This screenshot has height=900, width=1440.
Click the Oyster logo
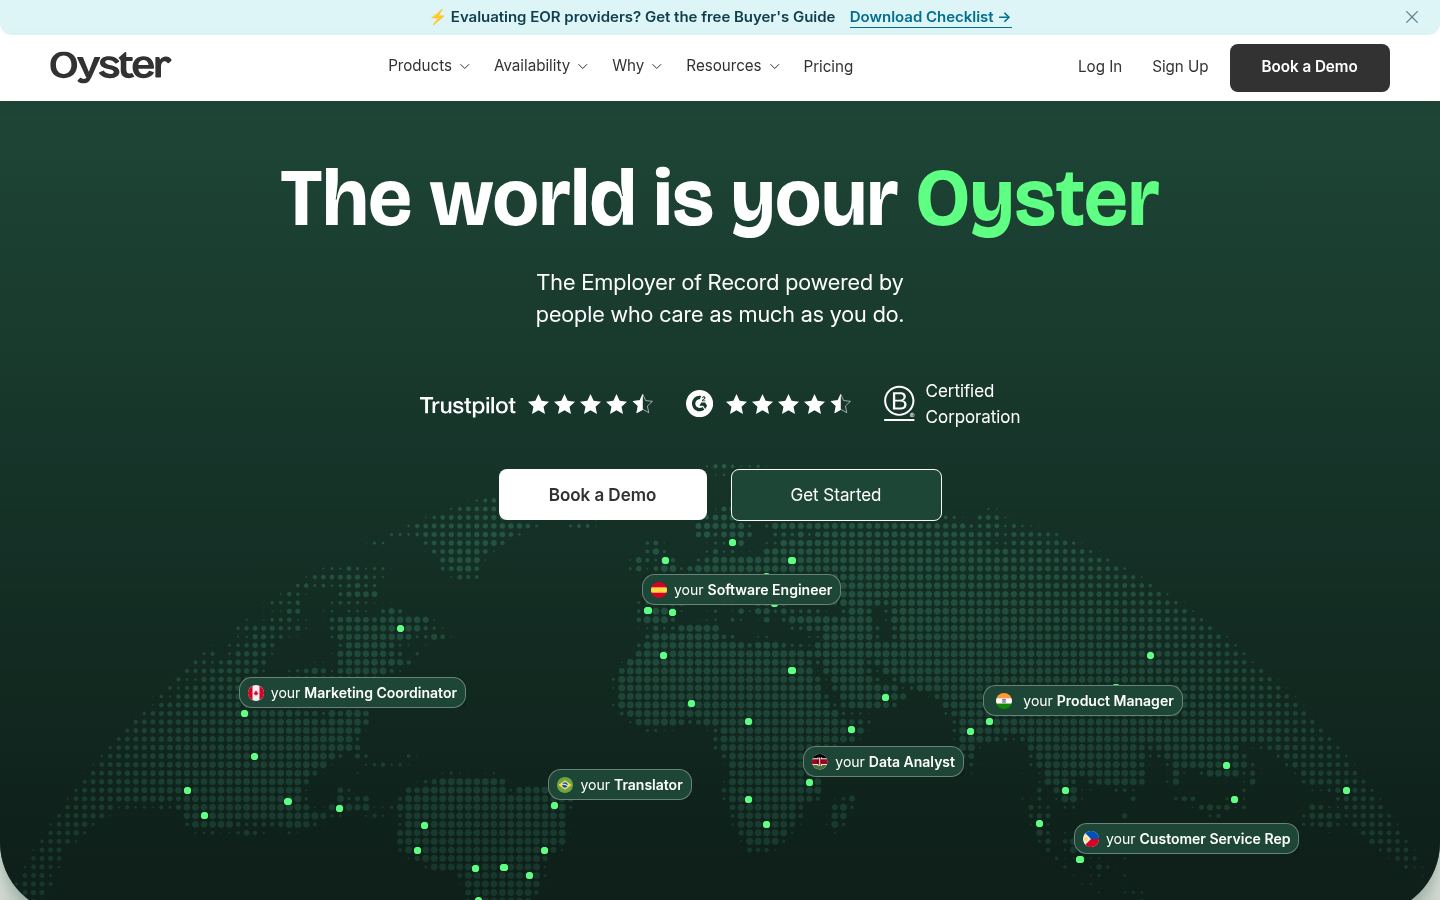(110, 66)
